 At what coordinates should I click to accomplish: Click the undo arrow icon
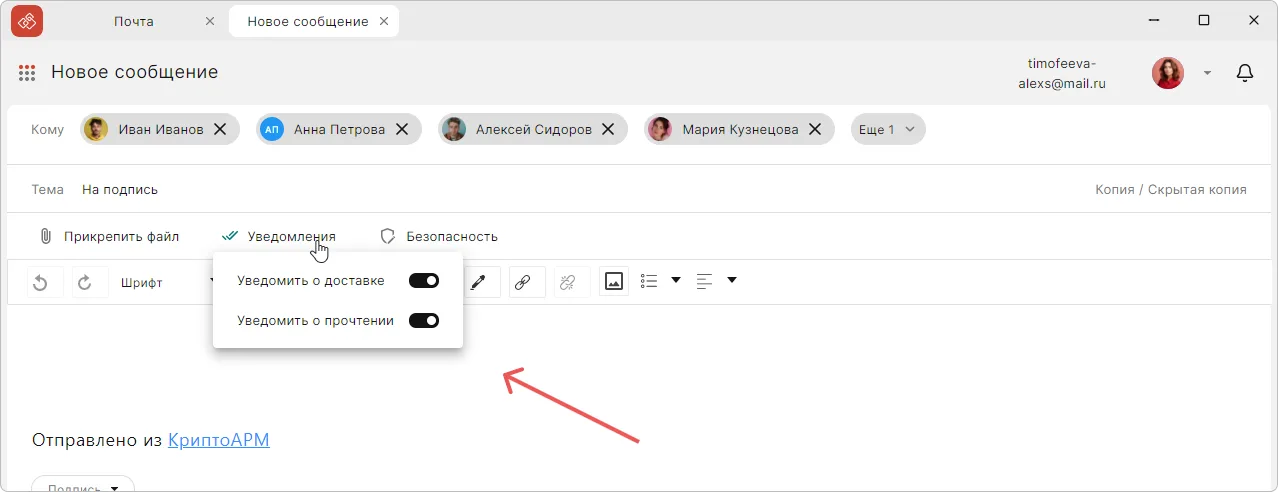41,283
